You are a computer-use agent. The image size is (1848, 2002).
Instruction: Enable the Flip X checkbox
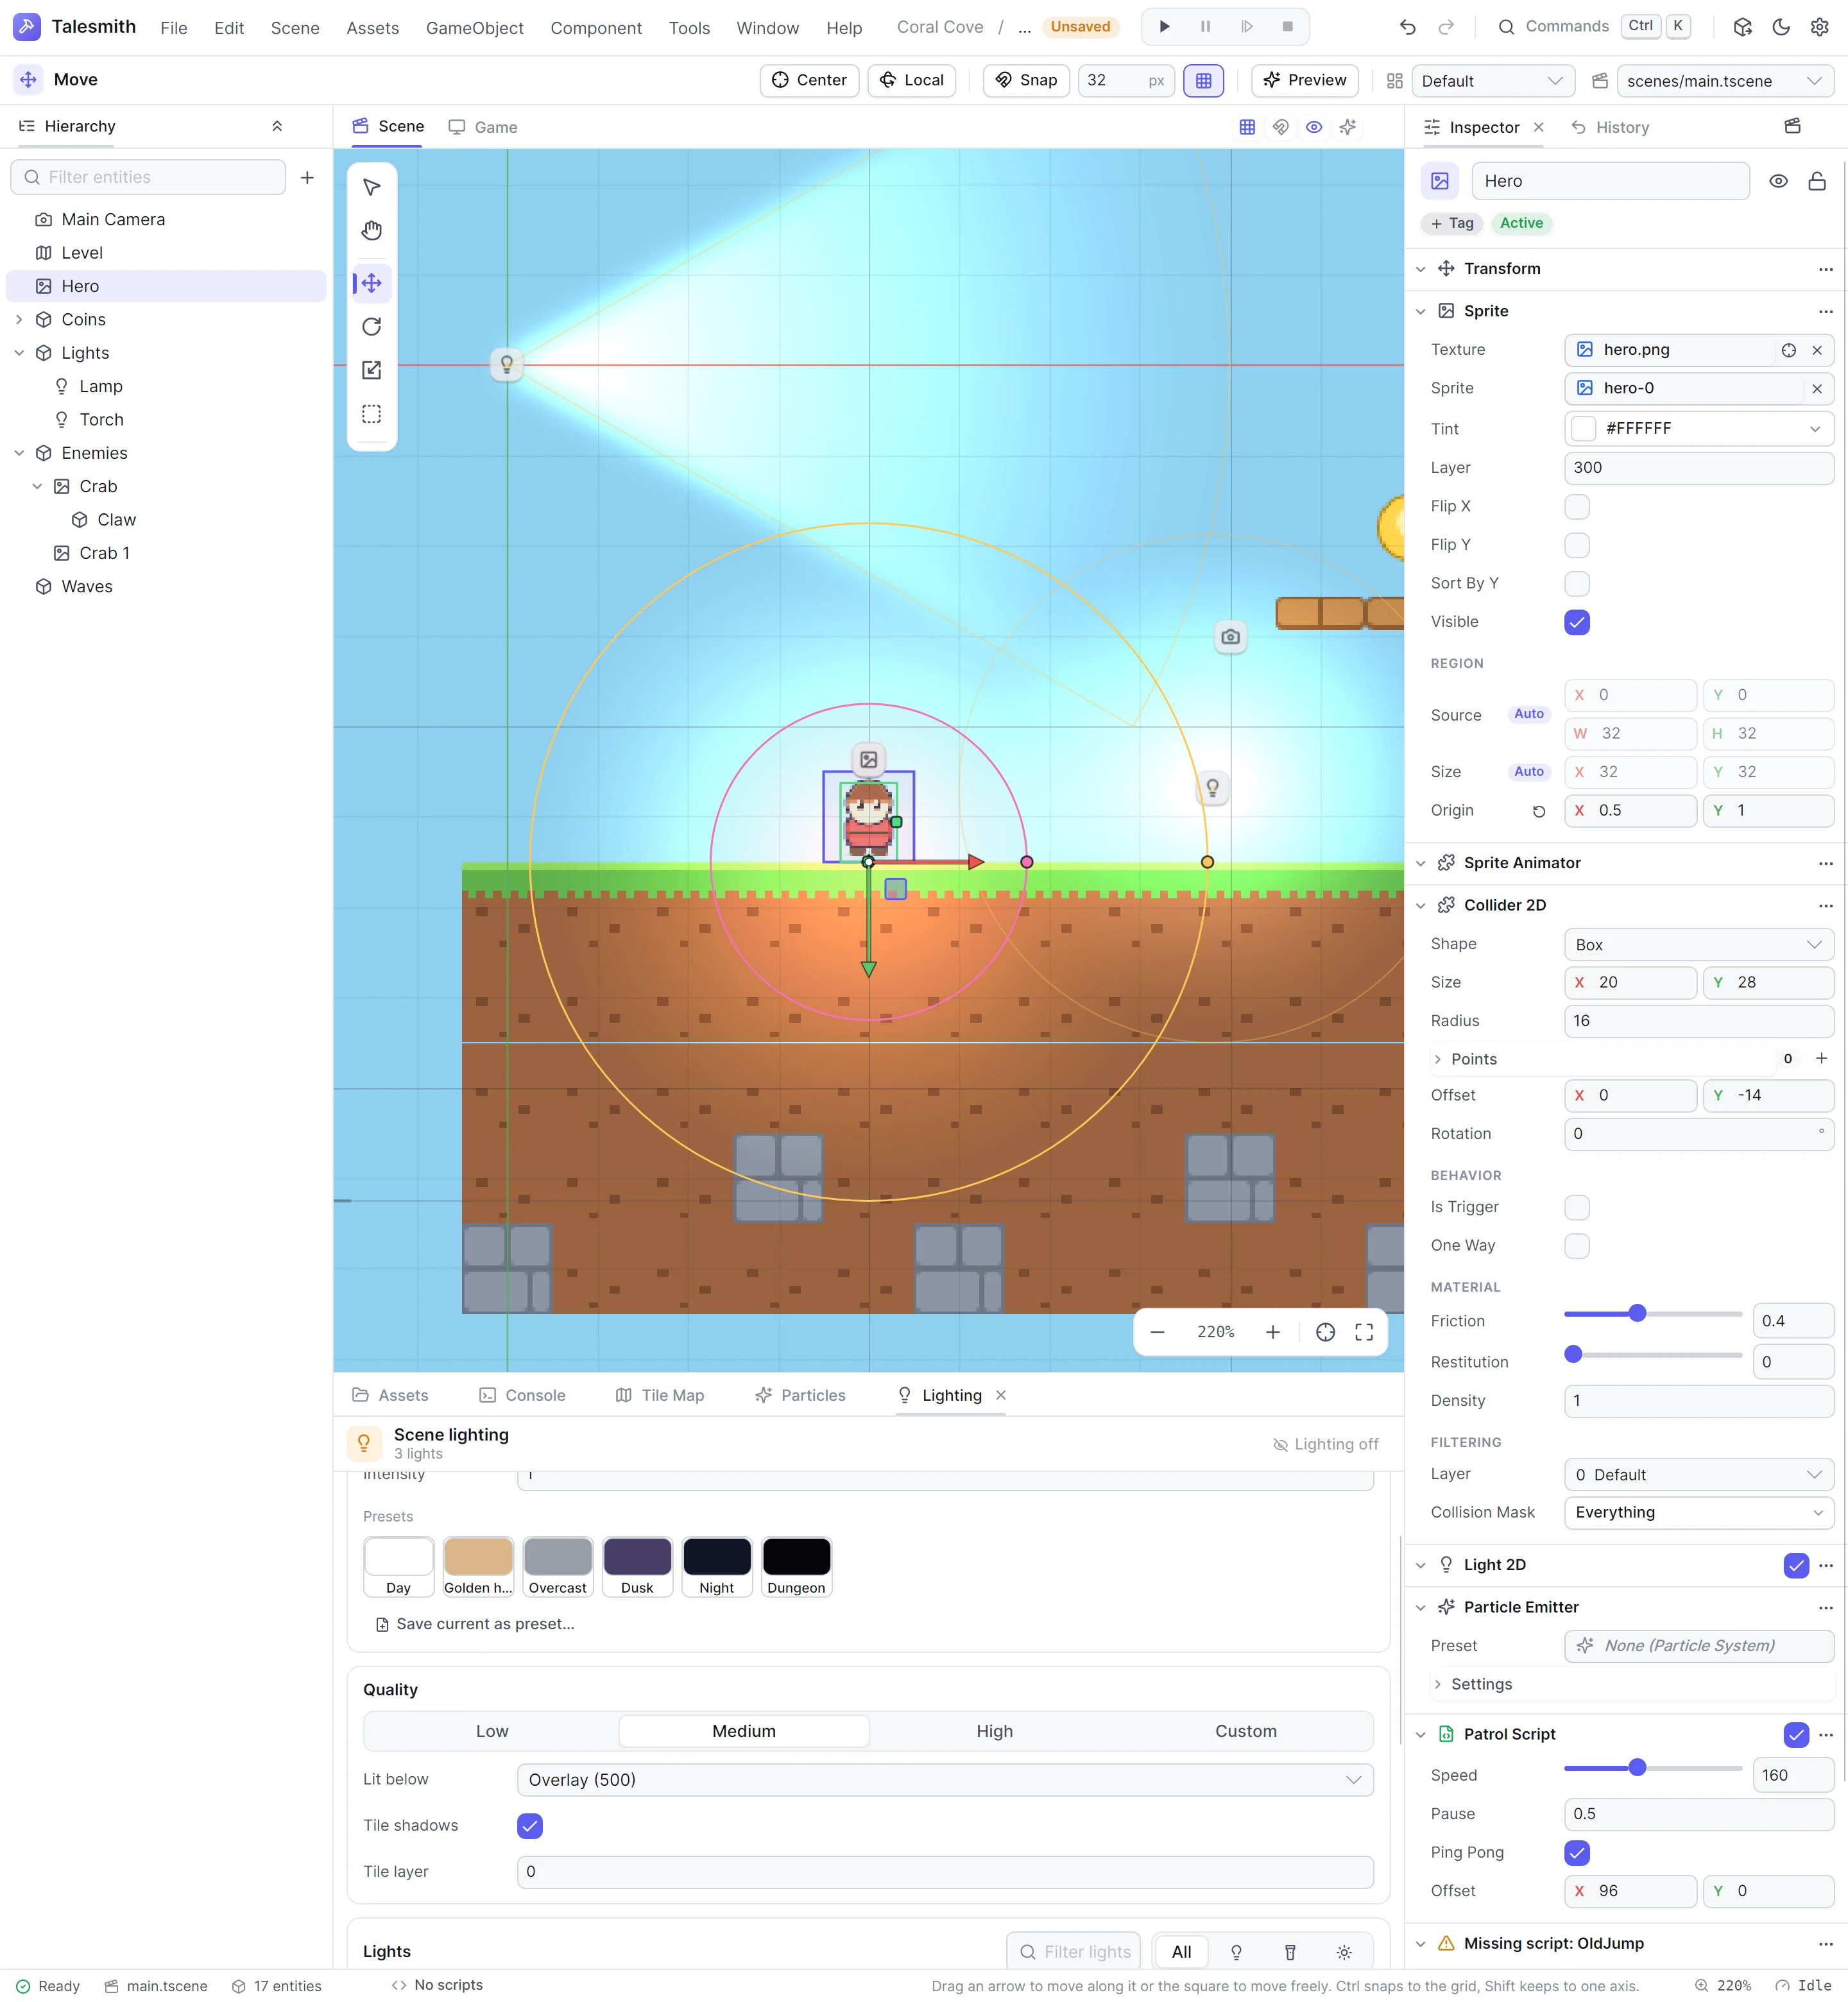1577,507
